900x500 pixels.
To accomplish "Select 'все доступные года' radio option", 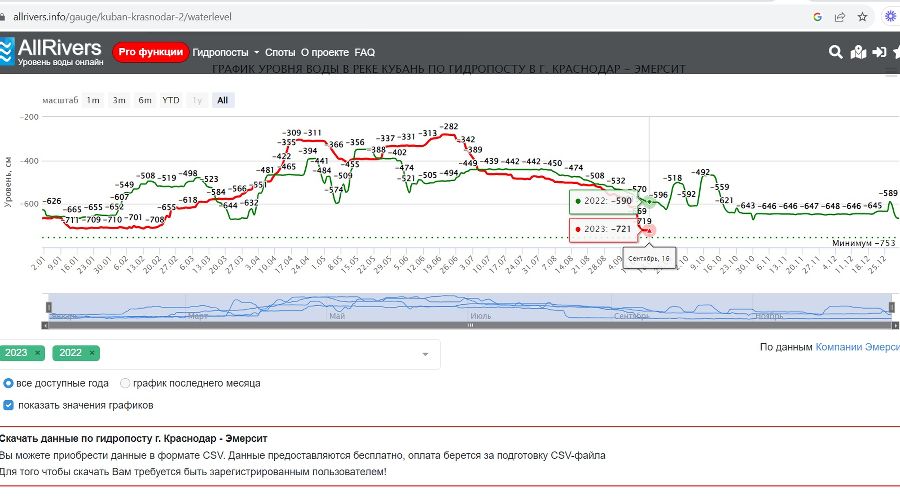I will pyautogui.click(x=9, y=383).
